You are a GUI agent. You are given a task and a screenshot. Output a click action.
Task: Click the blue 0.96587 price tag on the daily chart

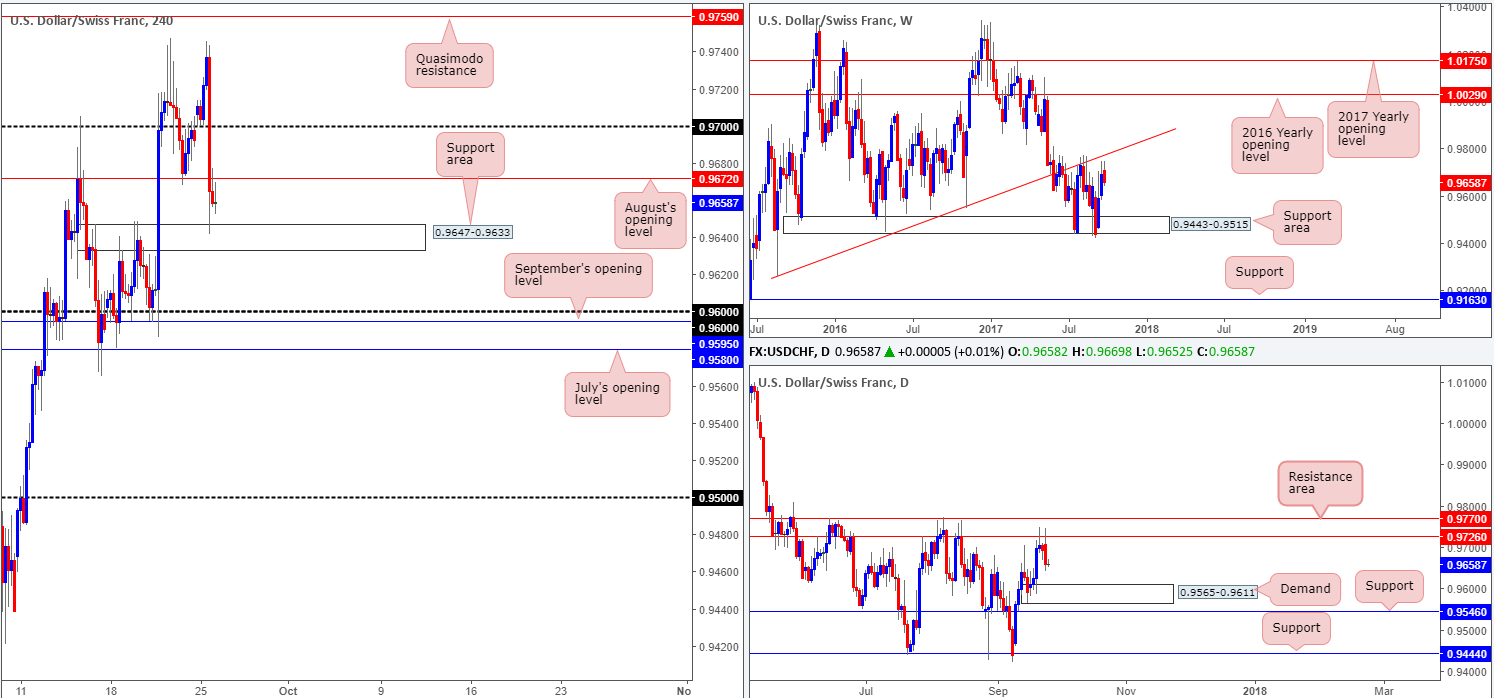1465,566
